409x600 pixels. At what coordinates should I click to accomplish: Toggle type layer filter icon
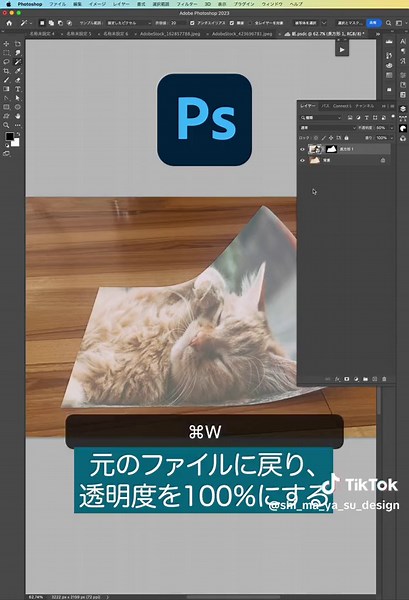click(x=367, y=118)
